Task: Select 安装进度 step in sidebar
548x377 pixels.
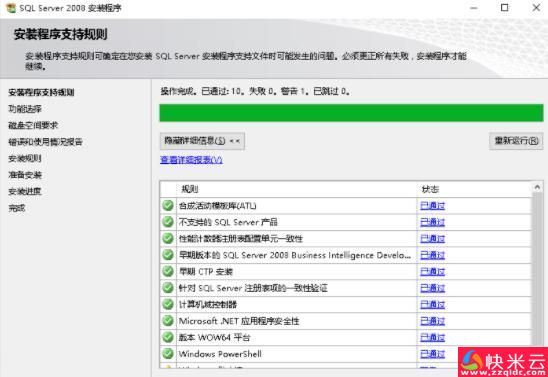Action: [x=25, y=191]
